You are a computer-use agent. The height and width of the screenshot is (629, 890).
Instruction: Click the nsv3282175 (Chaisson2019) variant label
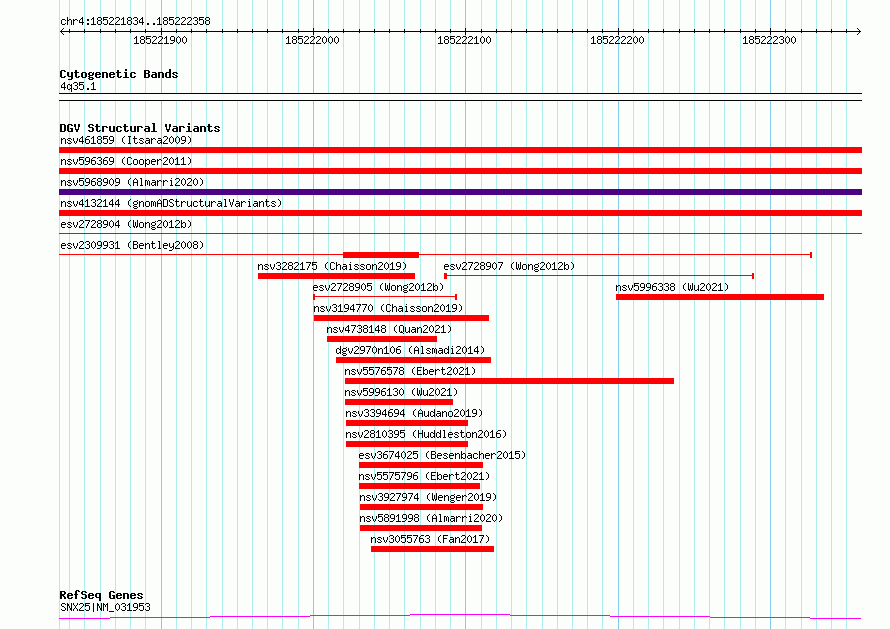pyautogui.click(x=331, y=266)
